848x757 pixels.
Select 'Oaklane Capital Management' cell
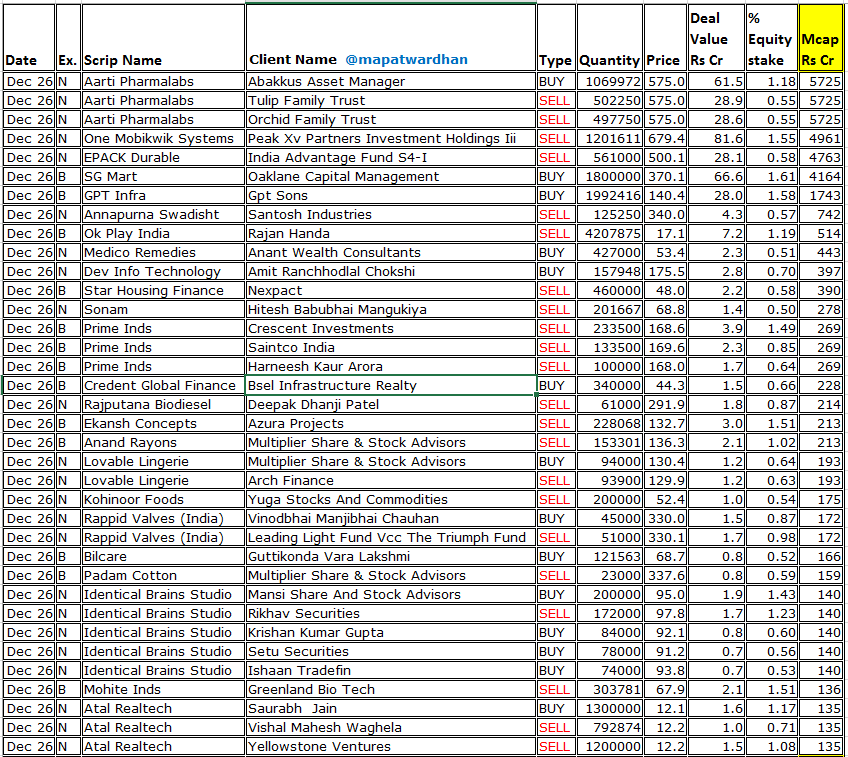(391, 176)
